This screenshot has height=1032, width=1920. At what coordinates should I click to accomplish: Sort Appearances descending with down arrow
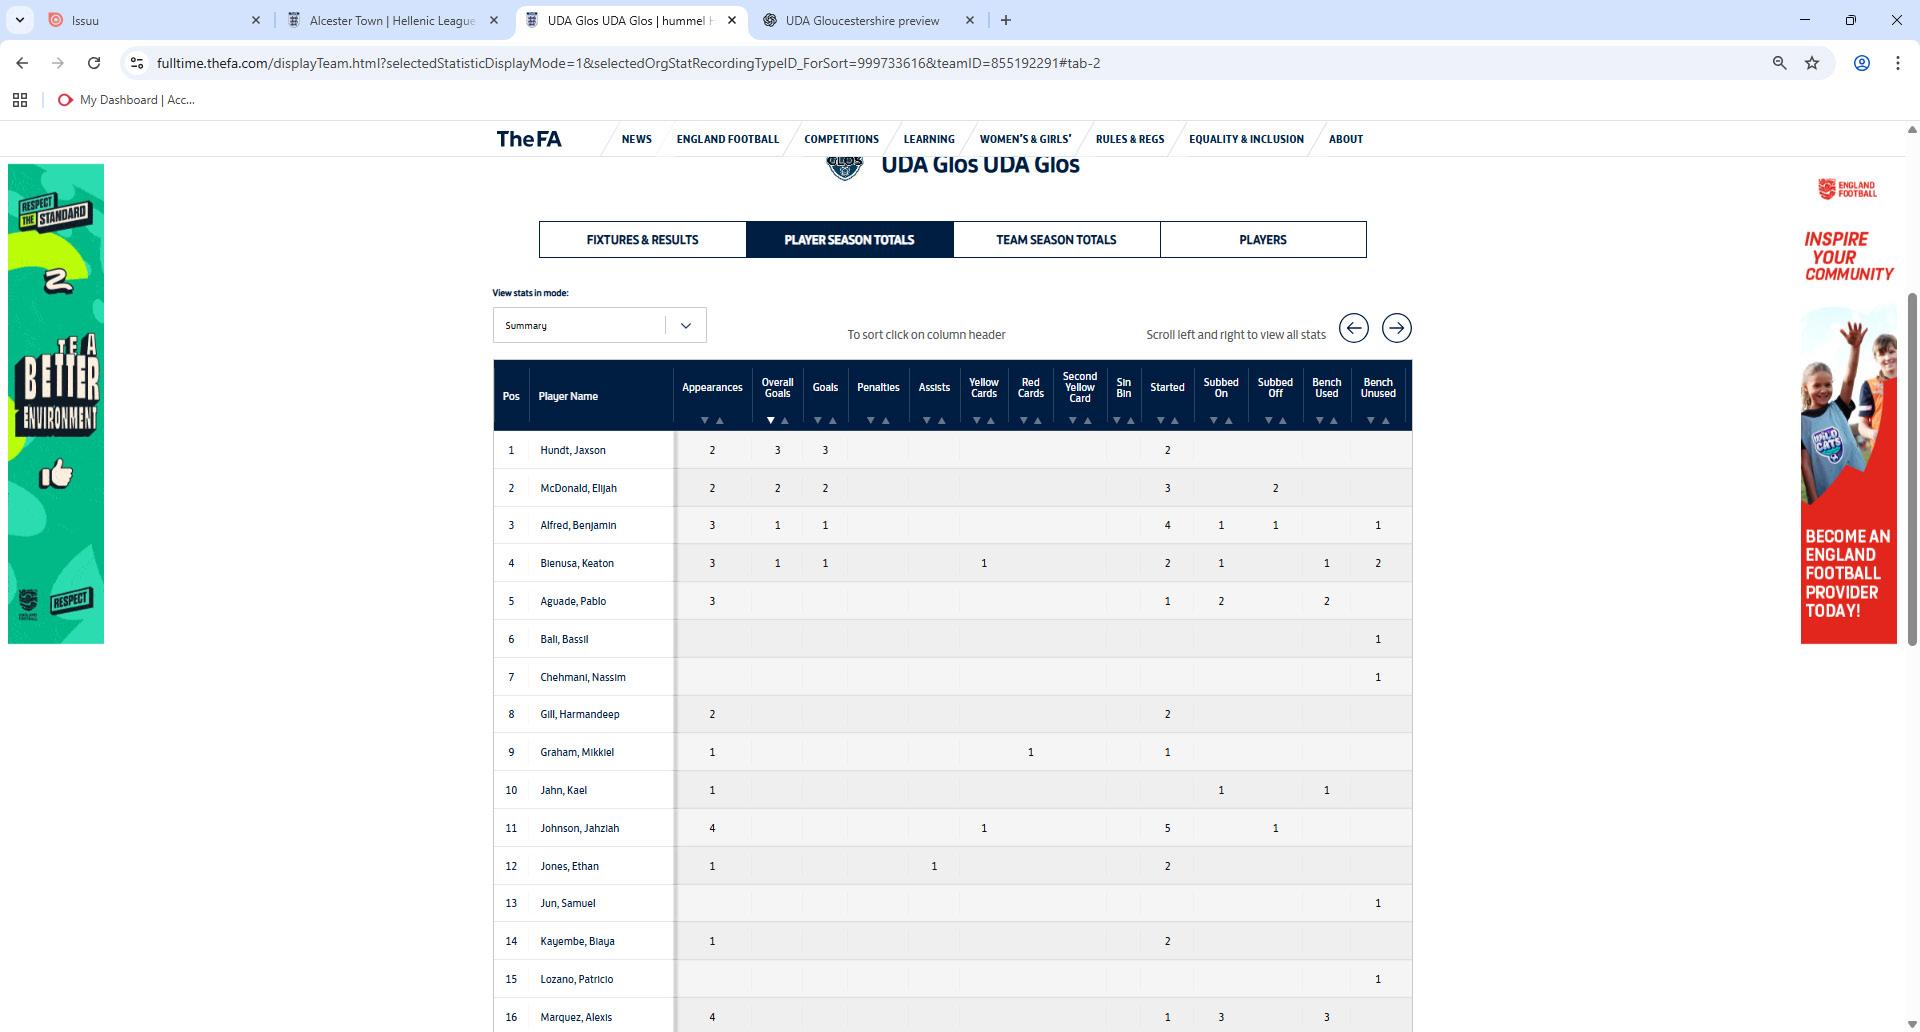click(705, 421)
